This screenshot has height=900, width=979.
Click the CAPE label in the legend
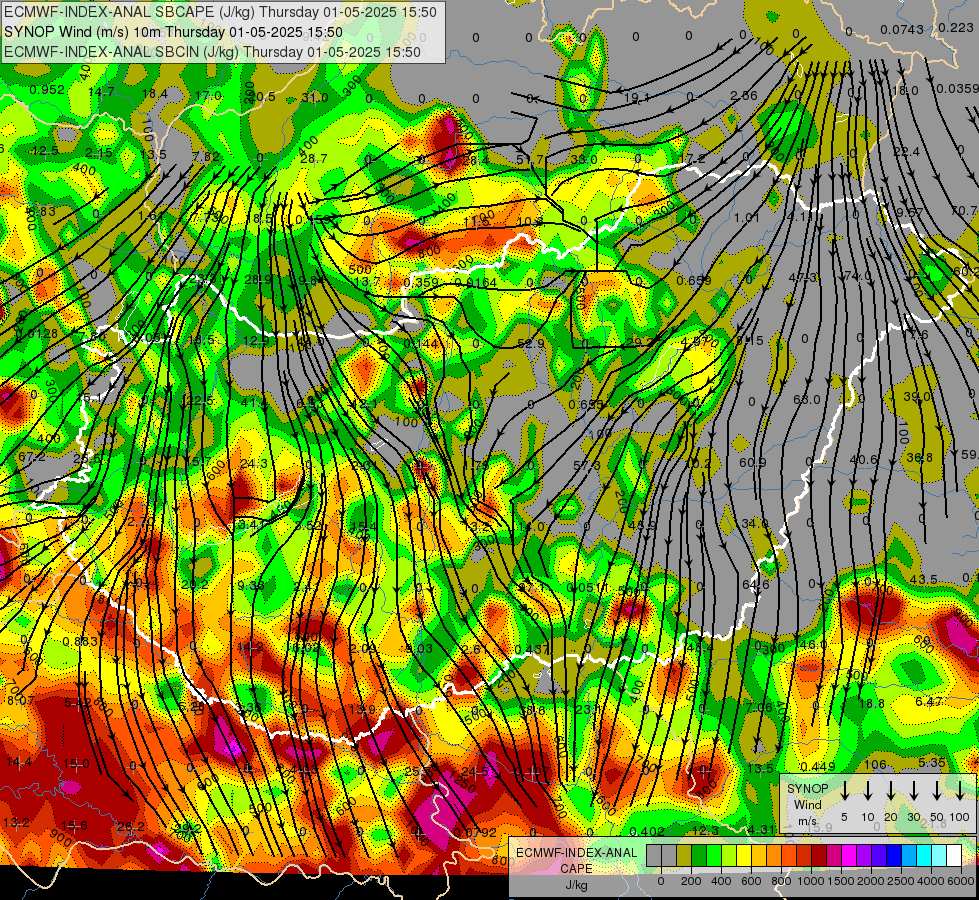pos(576,869)
